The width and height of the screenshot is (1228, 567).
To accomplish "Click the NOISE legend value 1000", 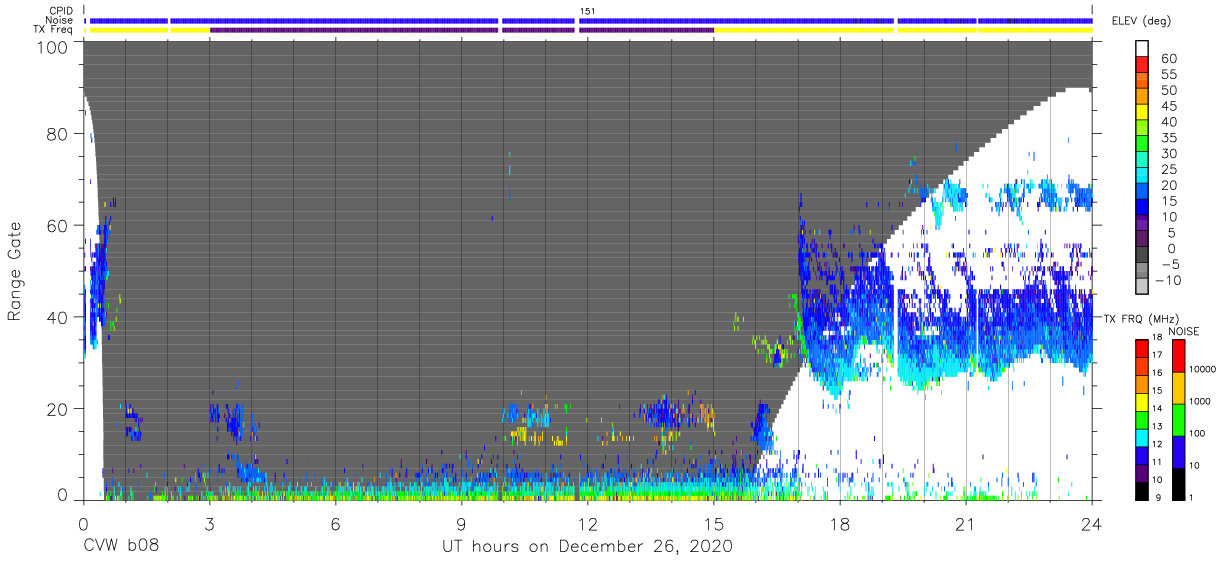I will pos(1200,401).
